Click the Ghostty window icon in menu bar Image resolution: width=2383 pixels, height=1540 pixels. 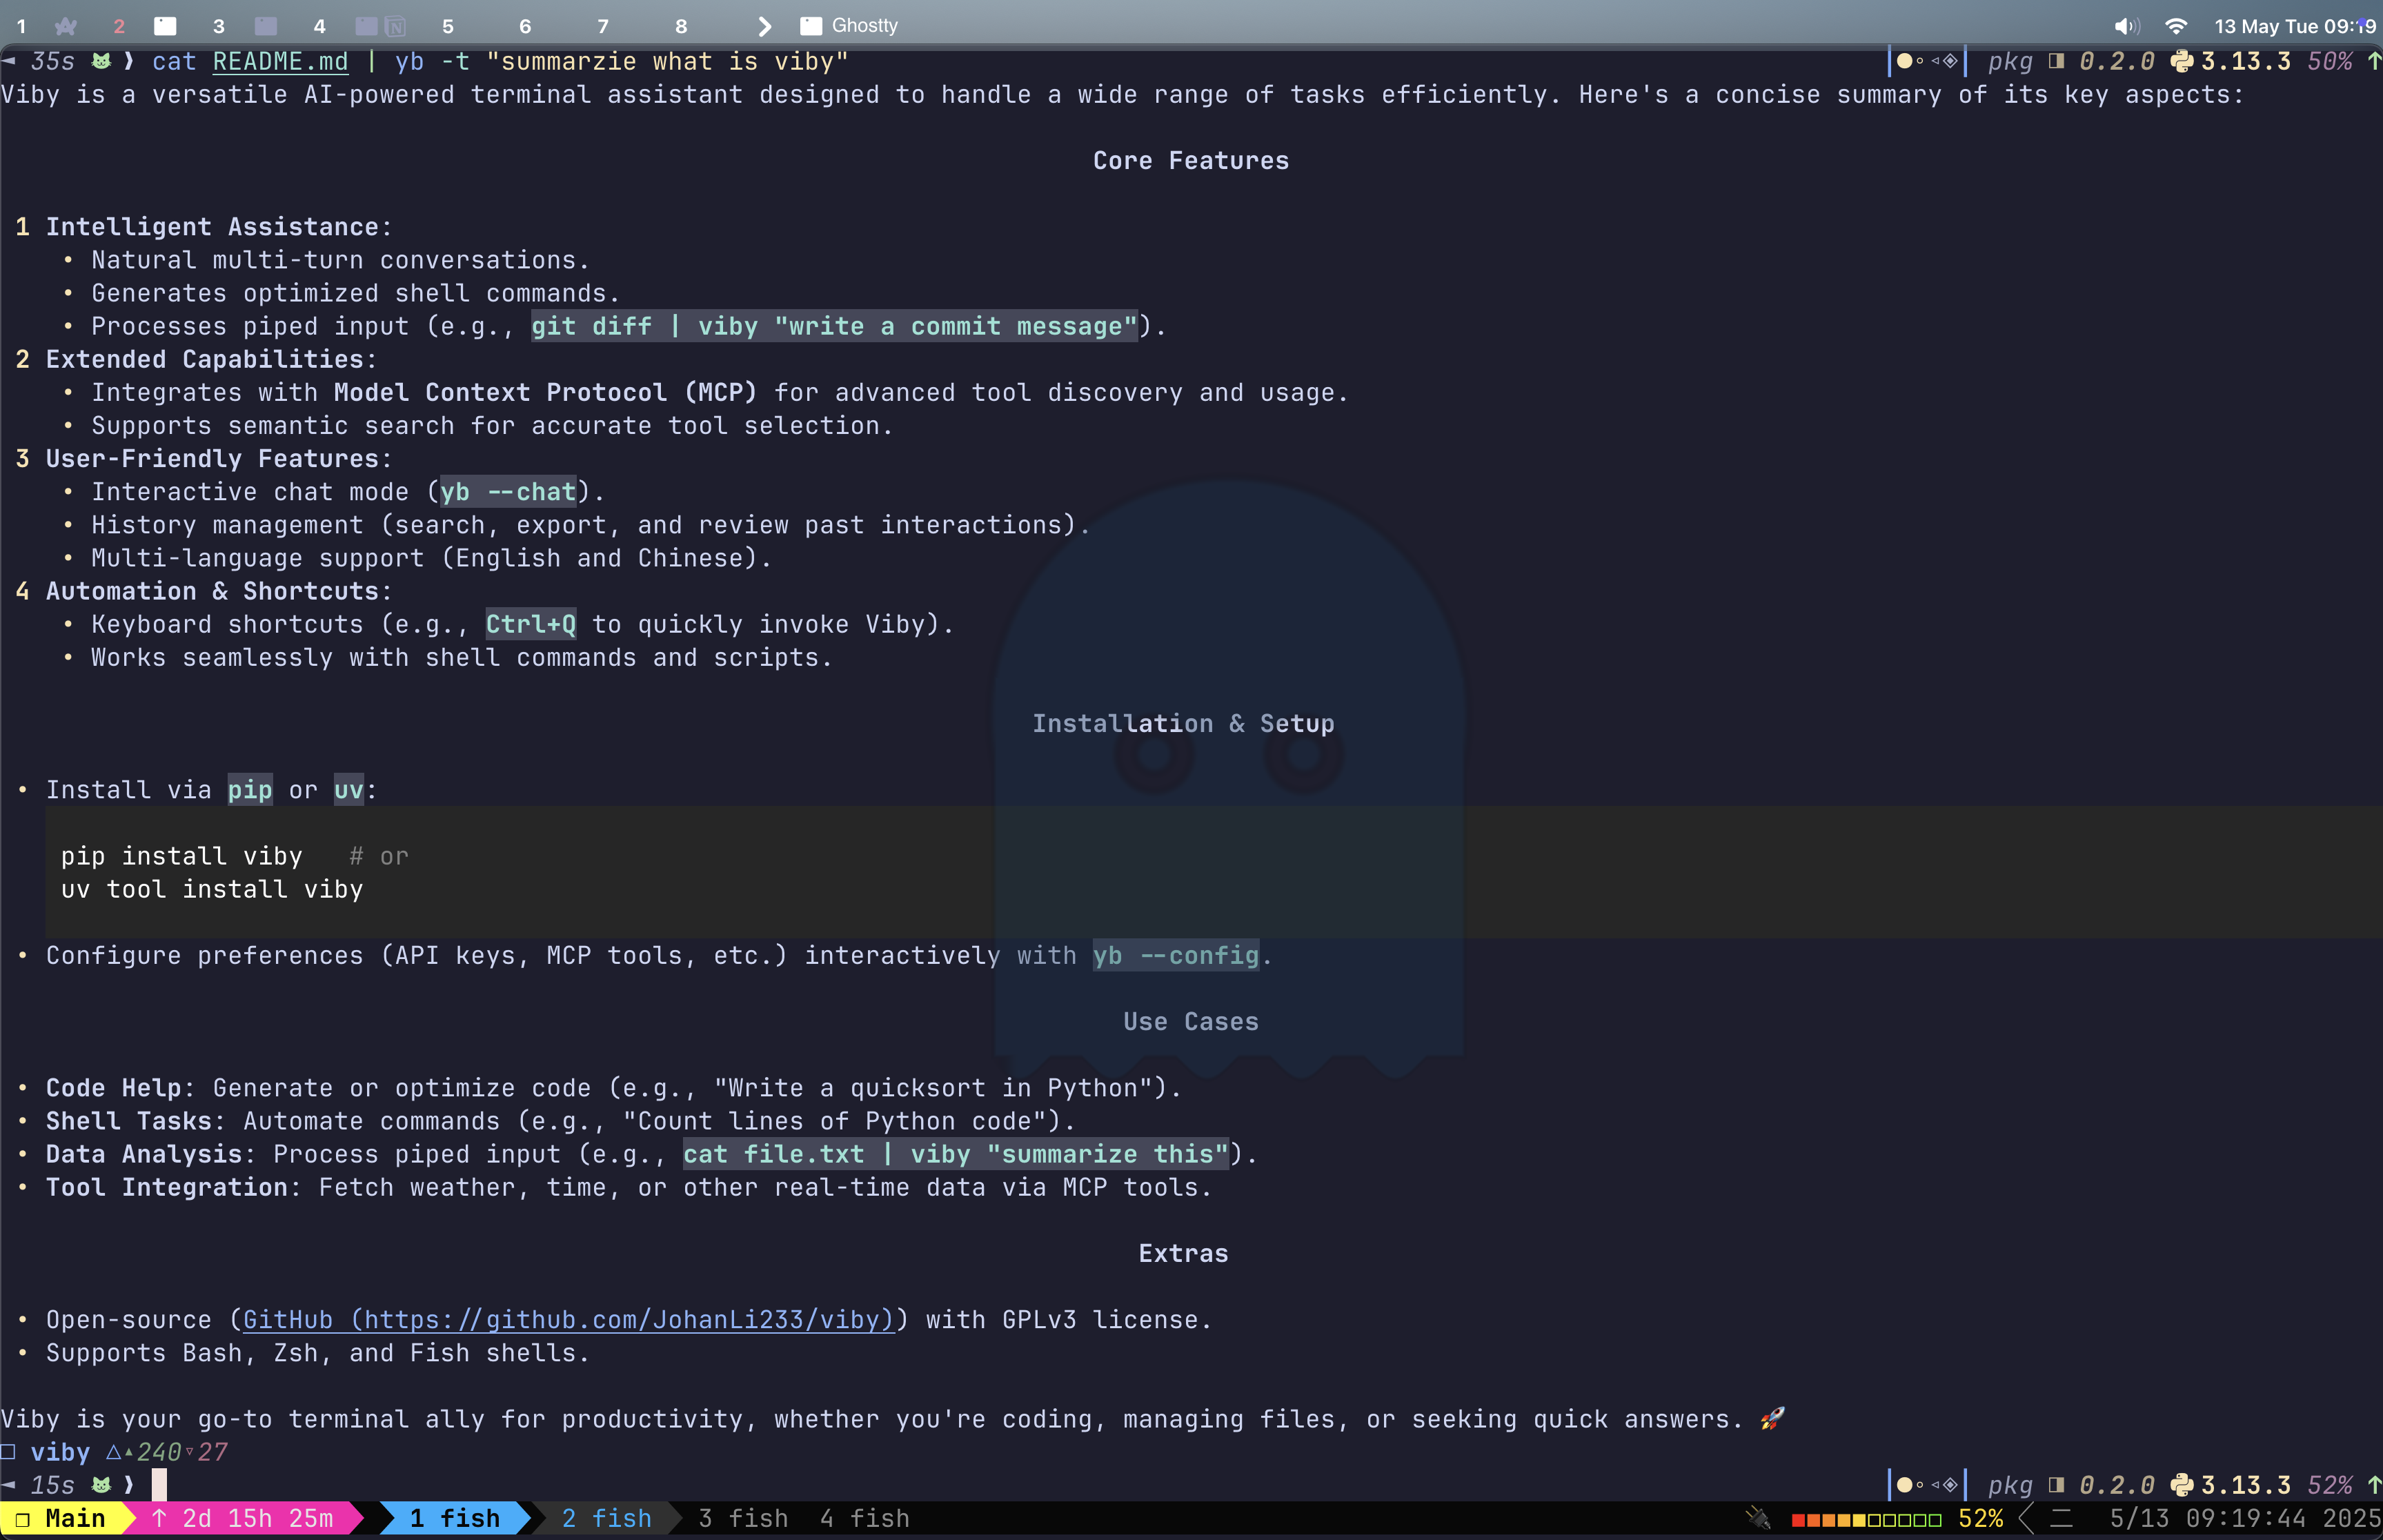click(811, 26)
